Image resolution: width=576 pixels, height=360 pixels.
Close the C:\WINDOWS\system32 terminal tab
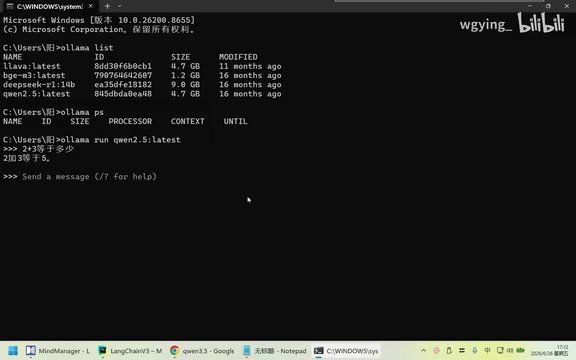pos(91,6)
